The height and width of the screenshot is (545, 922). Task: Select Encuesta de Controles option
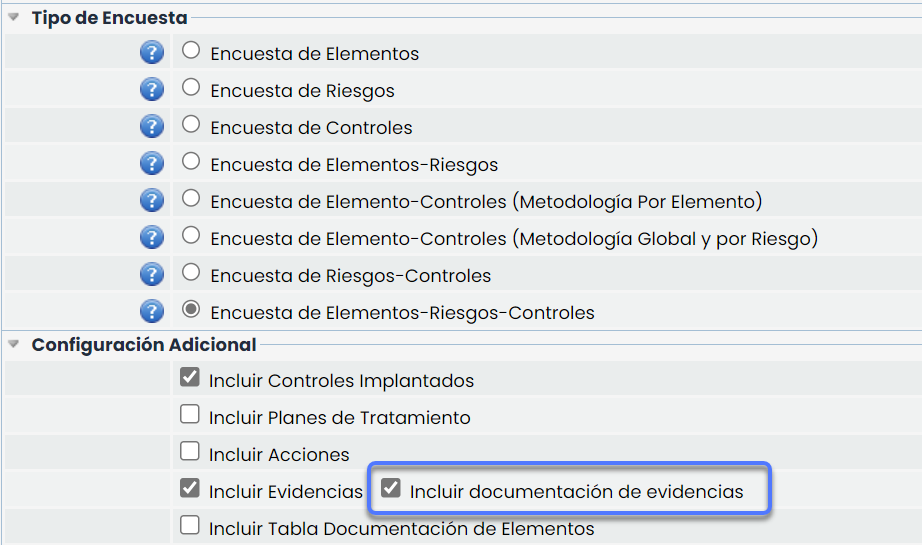[191, 125]
